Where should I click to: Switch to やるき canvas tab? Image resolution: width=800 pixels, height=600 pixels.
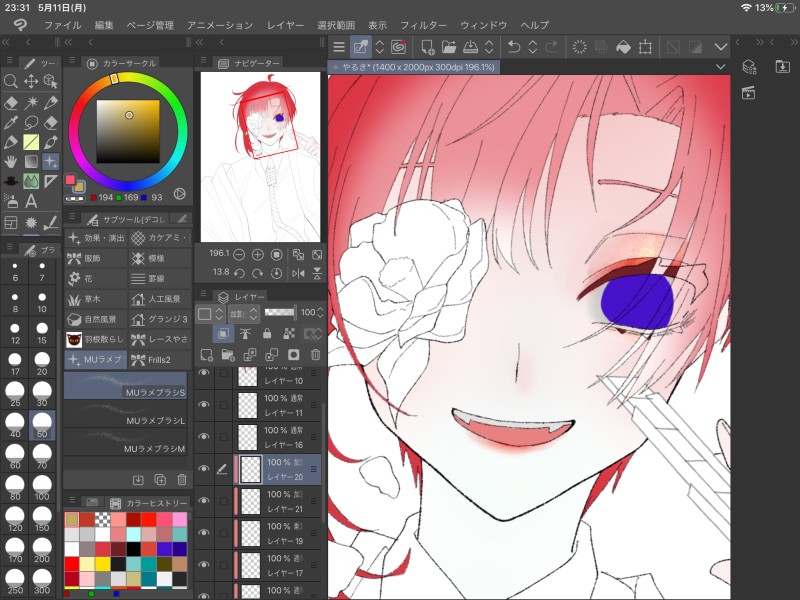[x=414, y=67]
